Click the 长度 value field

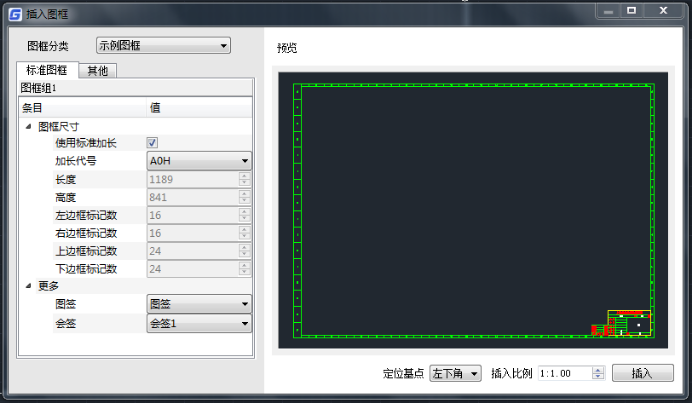[192, 179]
